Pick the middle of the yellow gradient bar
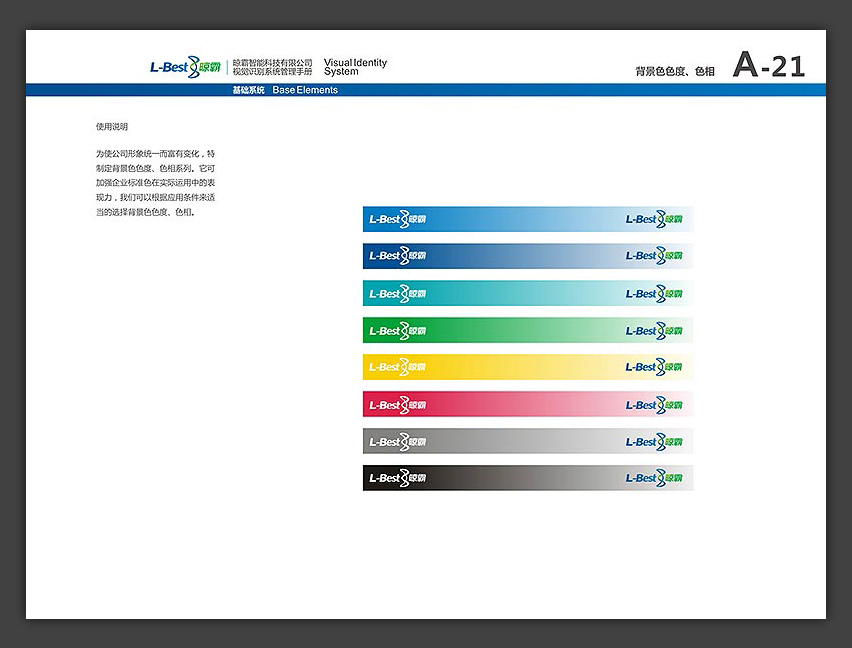The image size is (852, 648). coord(527,367)
